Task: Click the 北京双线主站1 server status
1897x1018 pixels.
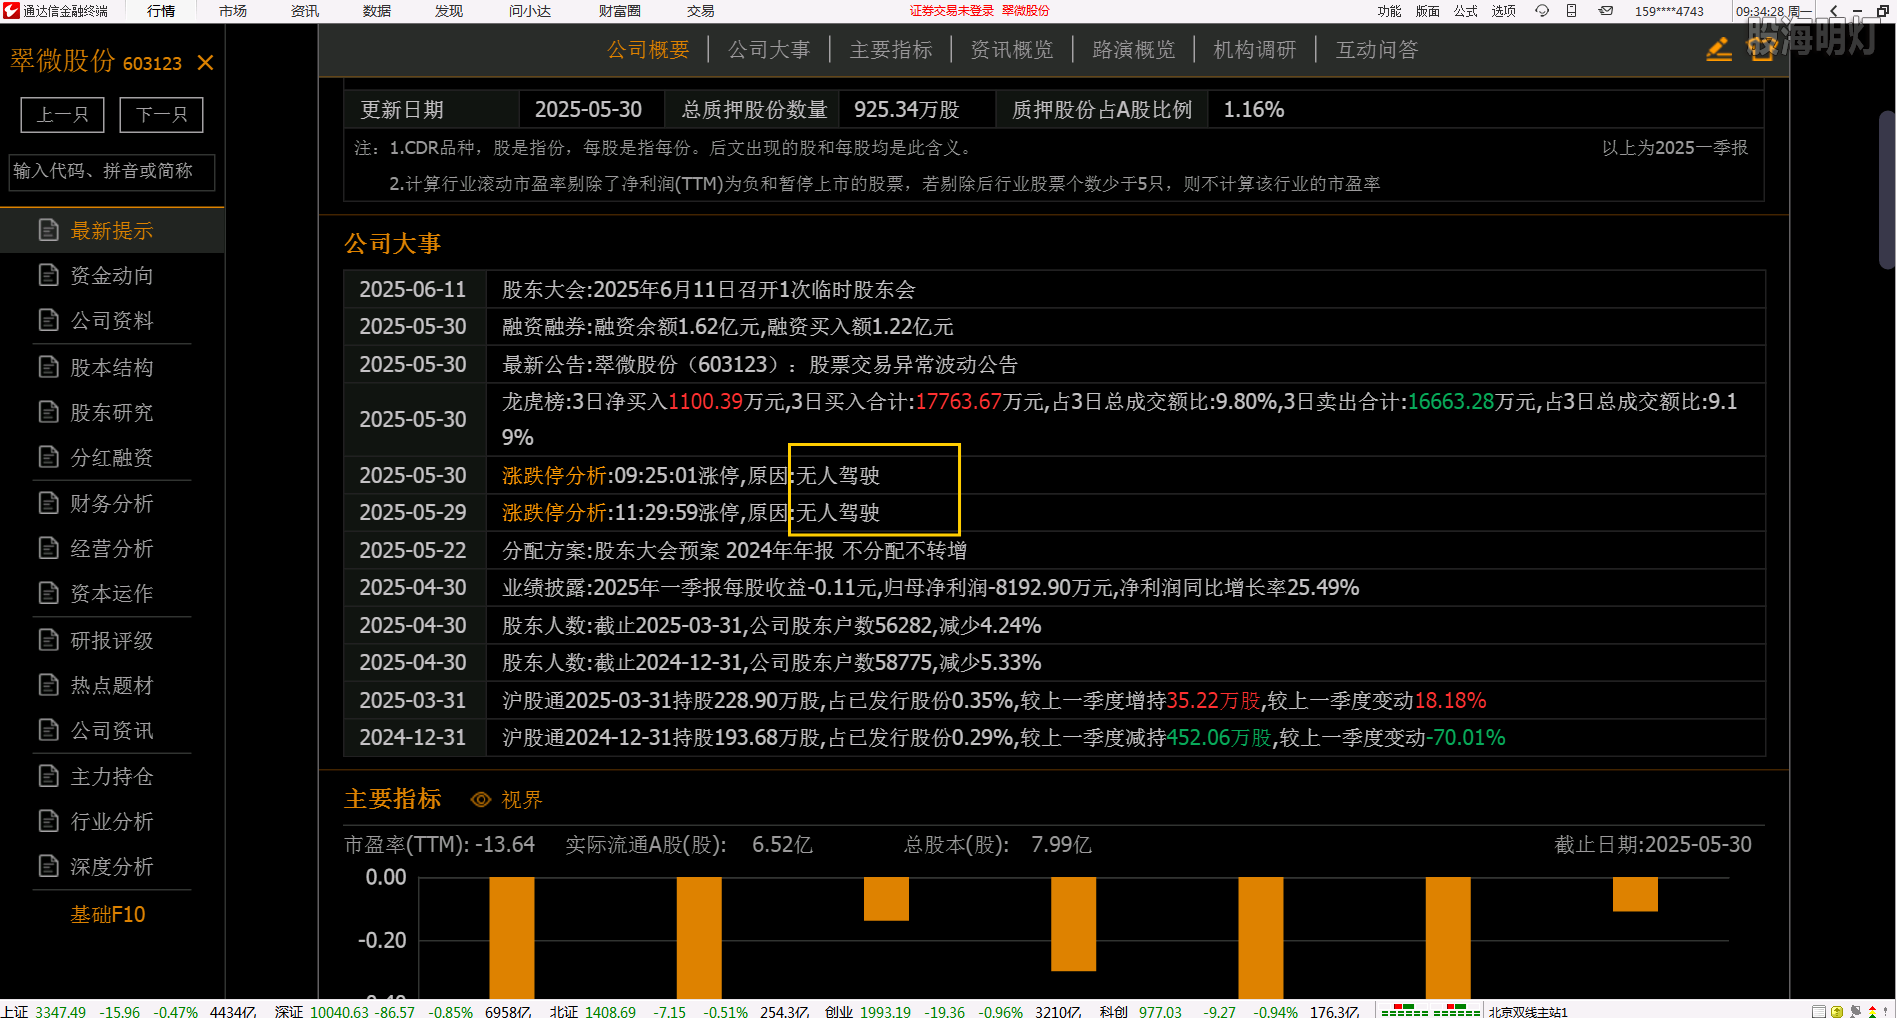Action: [x=1528, y=1011]
